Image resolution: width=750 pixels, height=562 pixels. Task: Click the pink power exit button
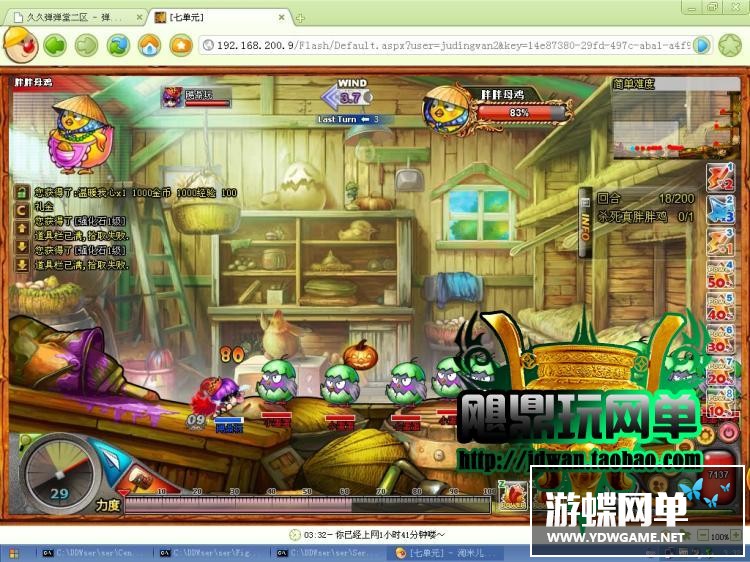tap(728, 432)
